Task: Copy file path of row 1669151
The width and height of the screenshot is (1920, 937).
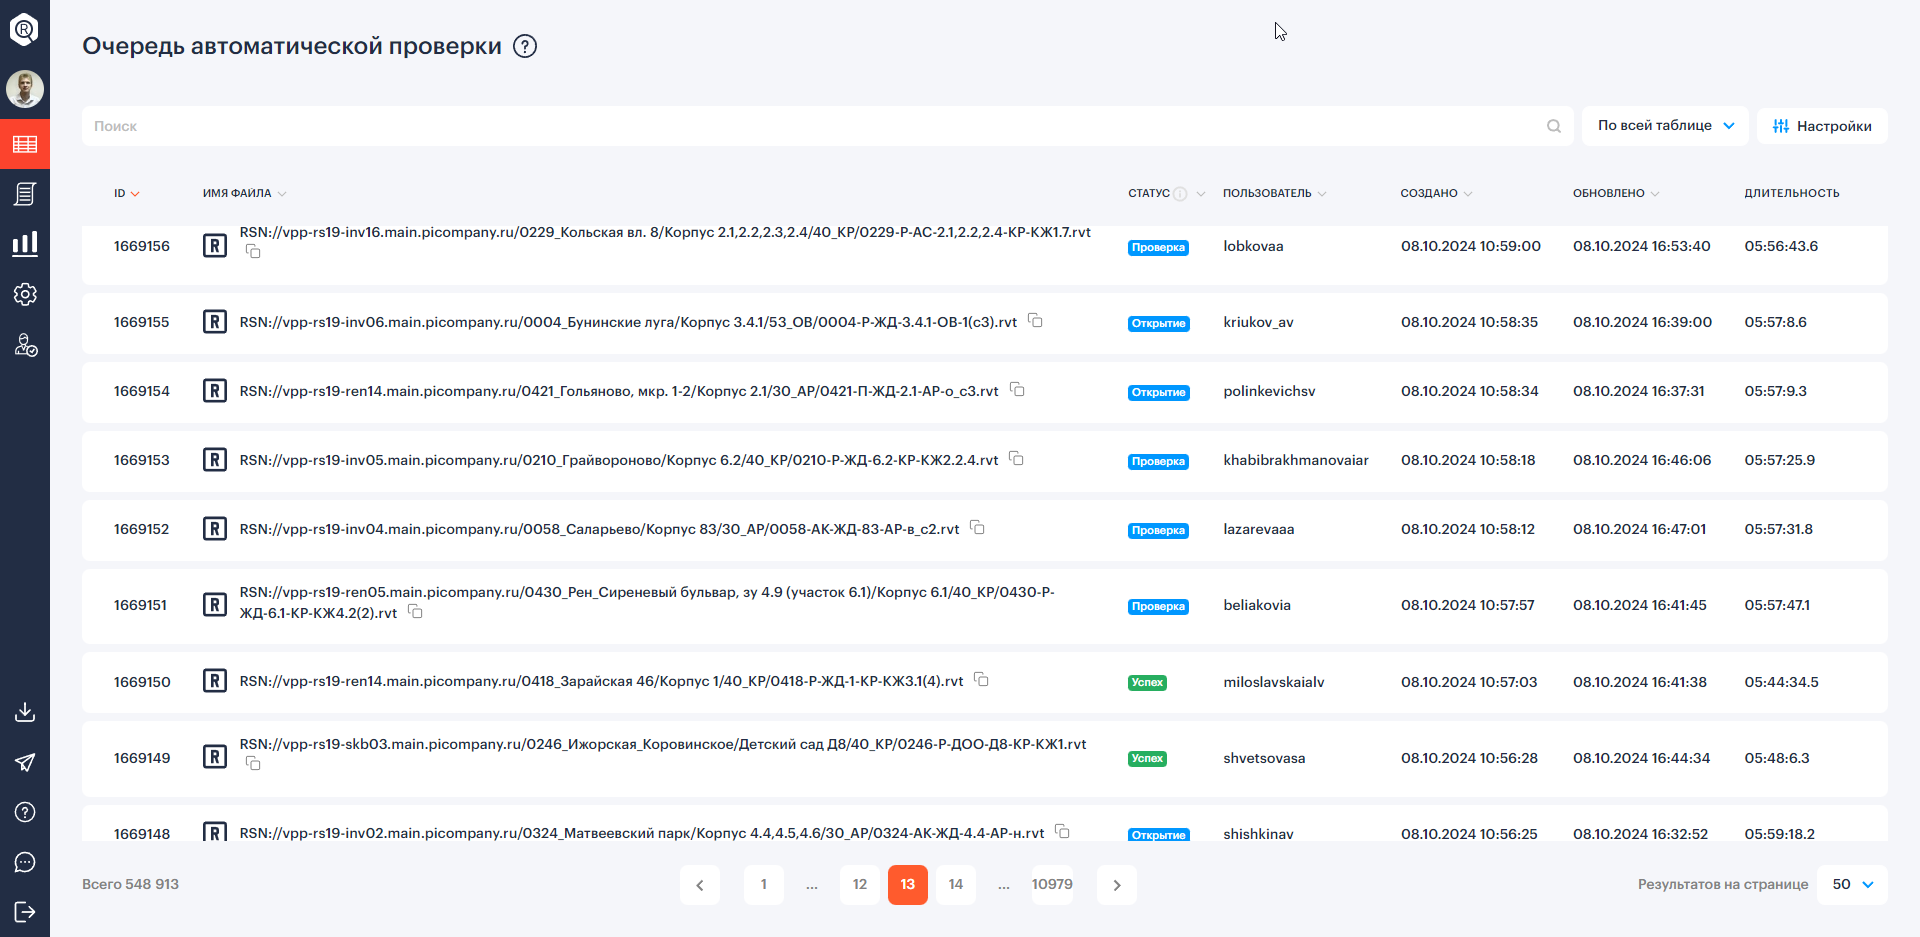Action: coord(416,612)
